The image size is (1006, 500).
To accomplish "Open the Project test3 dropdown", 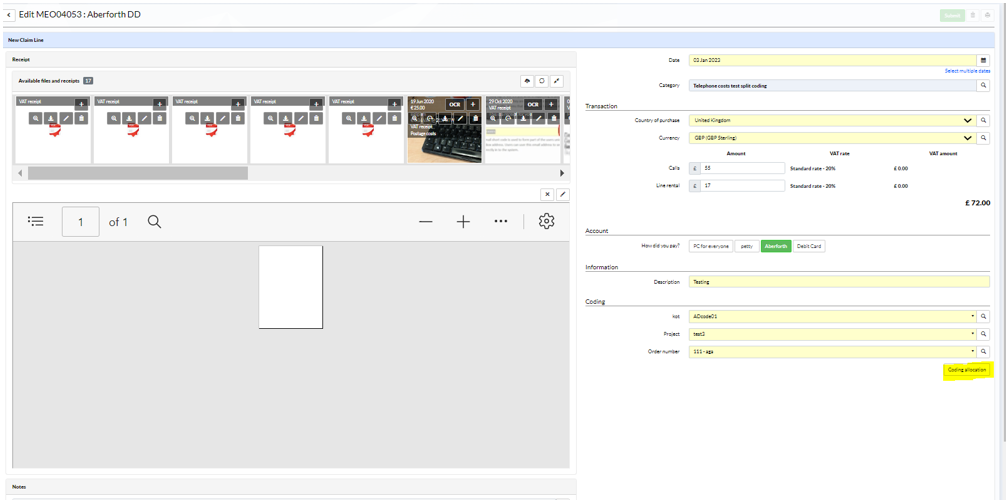I will [x=971, y=334].
